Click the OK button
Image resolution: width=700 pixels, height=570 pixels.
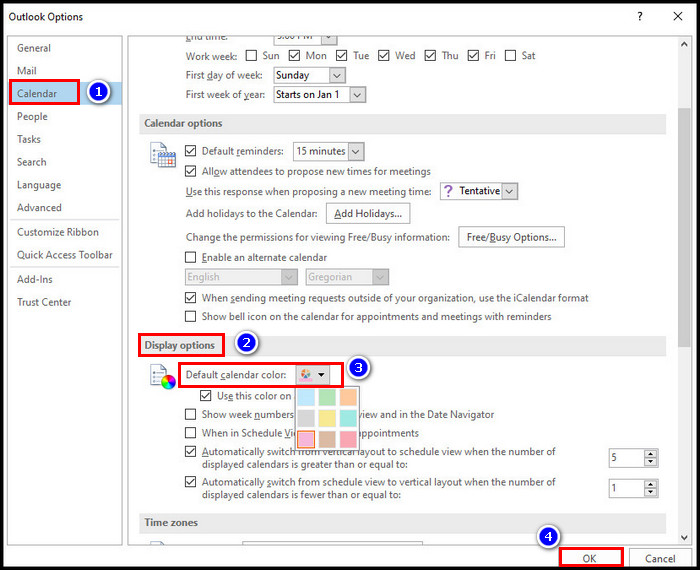pyautogui.click(x=589, y=558)
